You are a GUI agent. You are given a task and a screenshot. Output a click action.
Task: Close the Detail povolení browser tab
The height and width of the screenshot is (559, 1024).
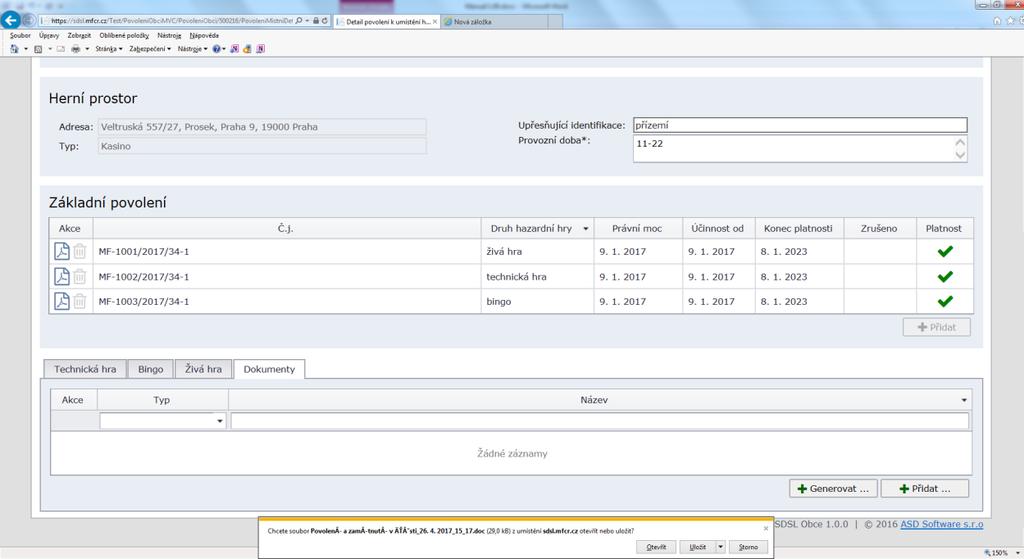pos(435,22)
